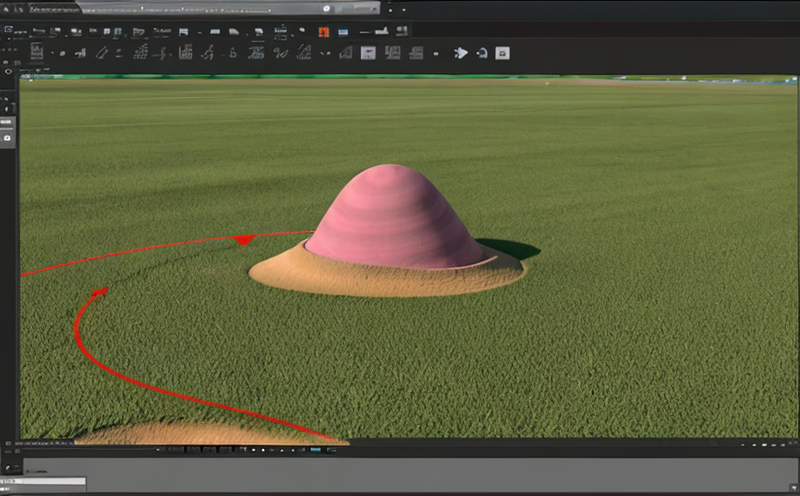This screenshot has width=800, height=496.
Task: Select the white arrow-shaped icon in the second toolbar
Action: [461, 53]
